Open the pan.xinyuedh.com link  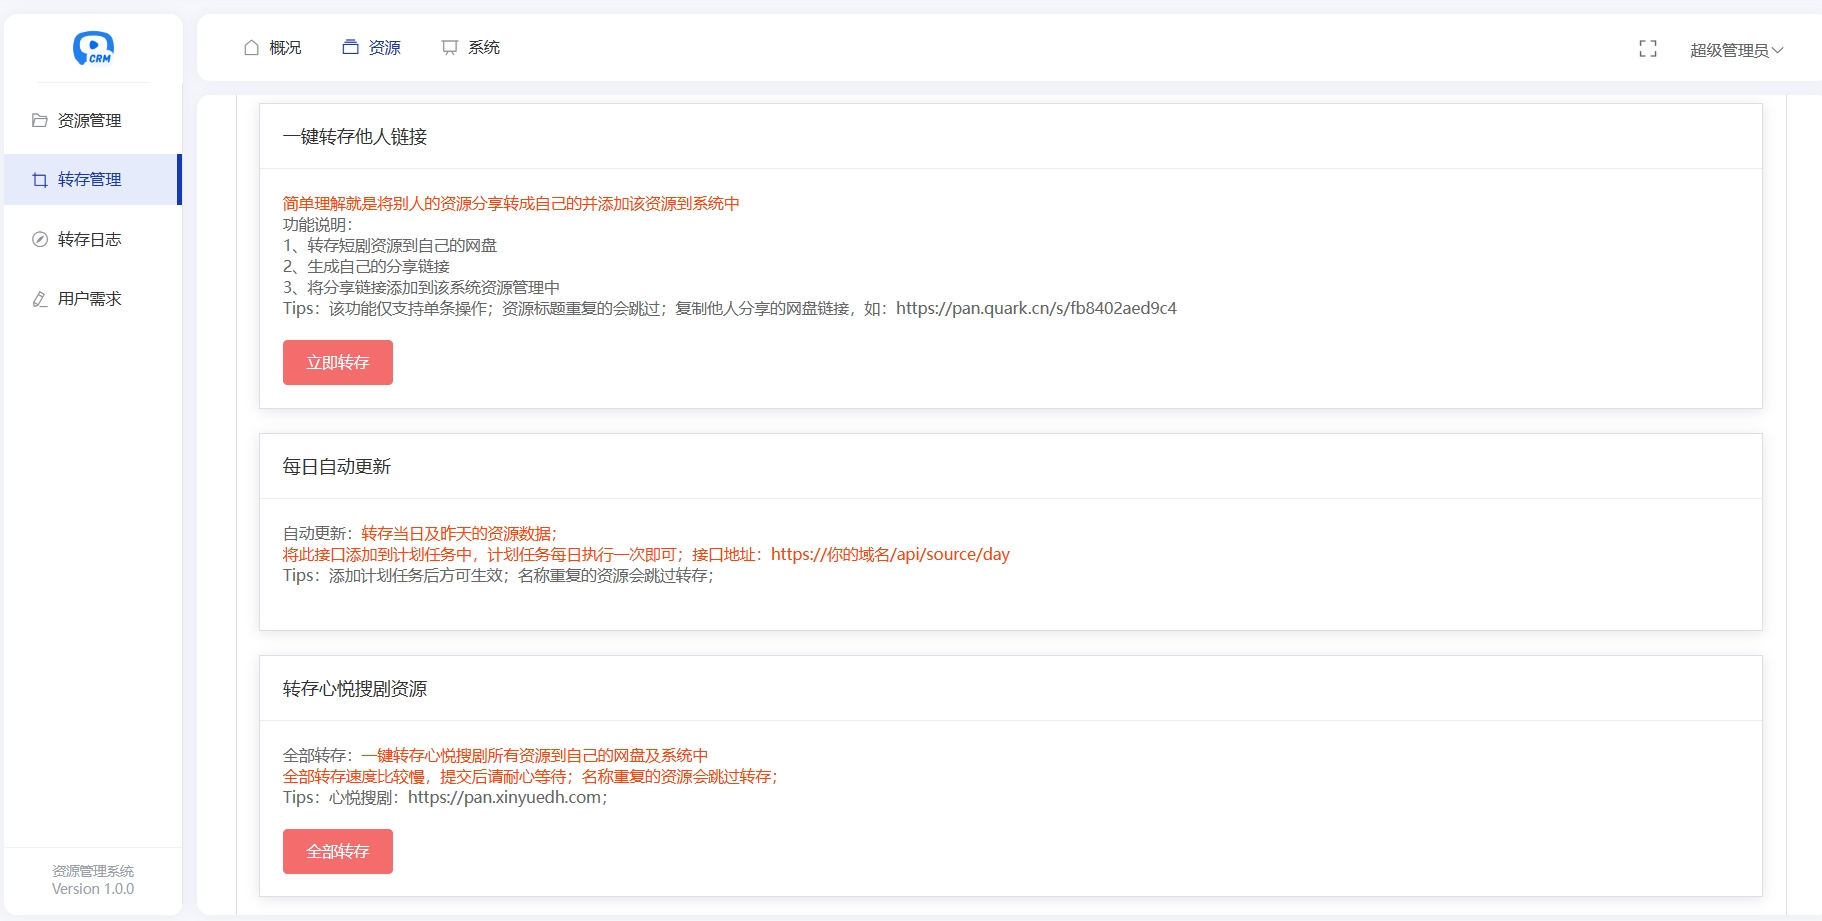505,798
